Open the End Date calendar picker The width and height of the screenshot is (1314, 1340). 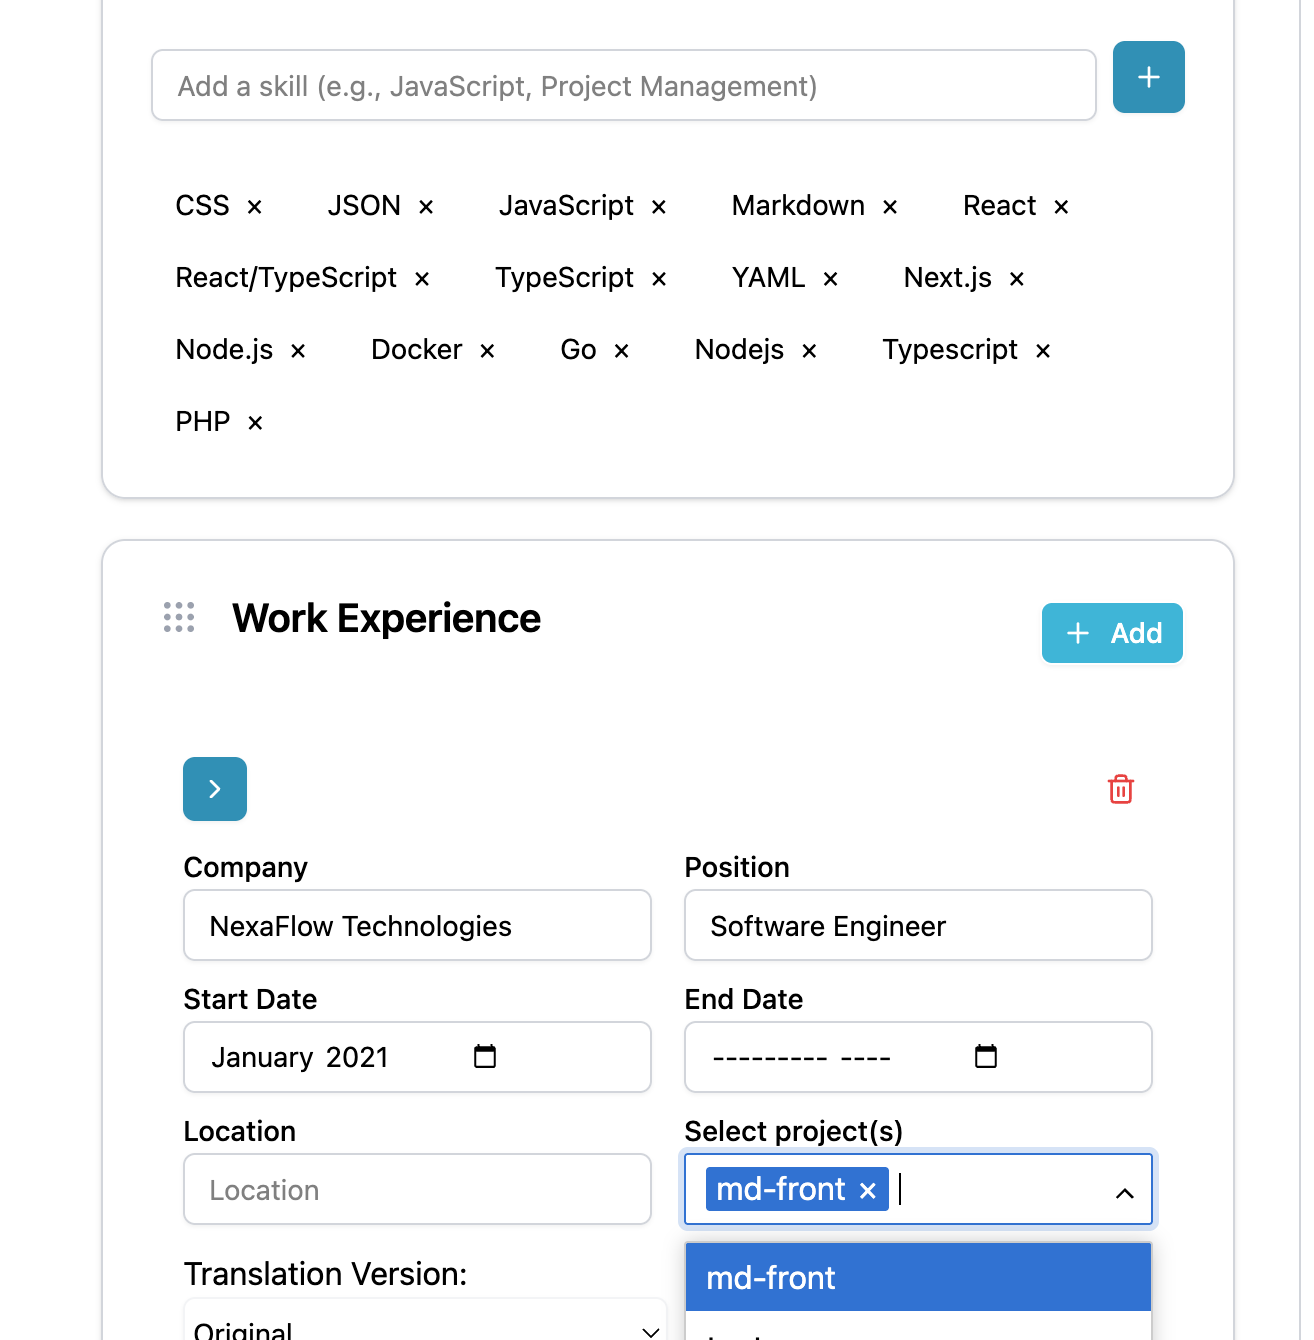[986, 1056]
